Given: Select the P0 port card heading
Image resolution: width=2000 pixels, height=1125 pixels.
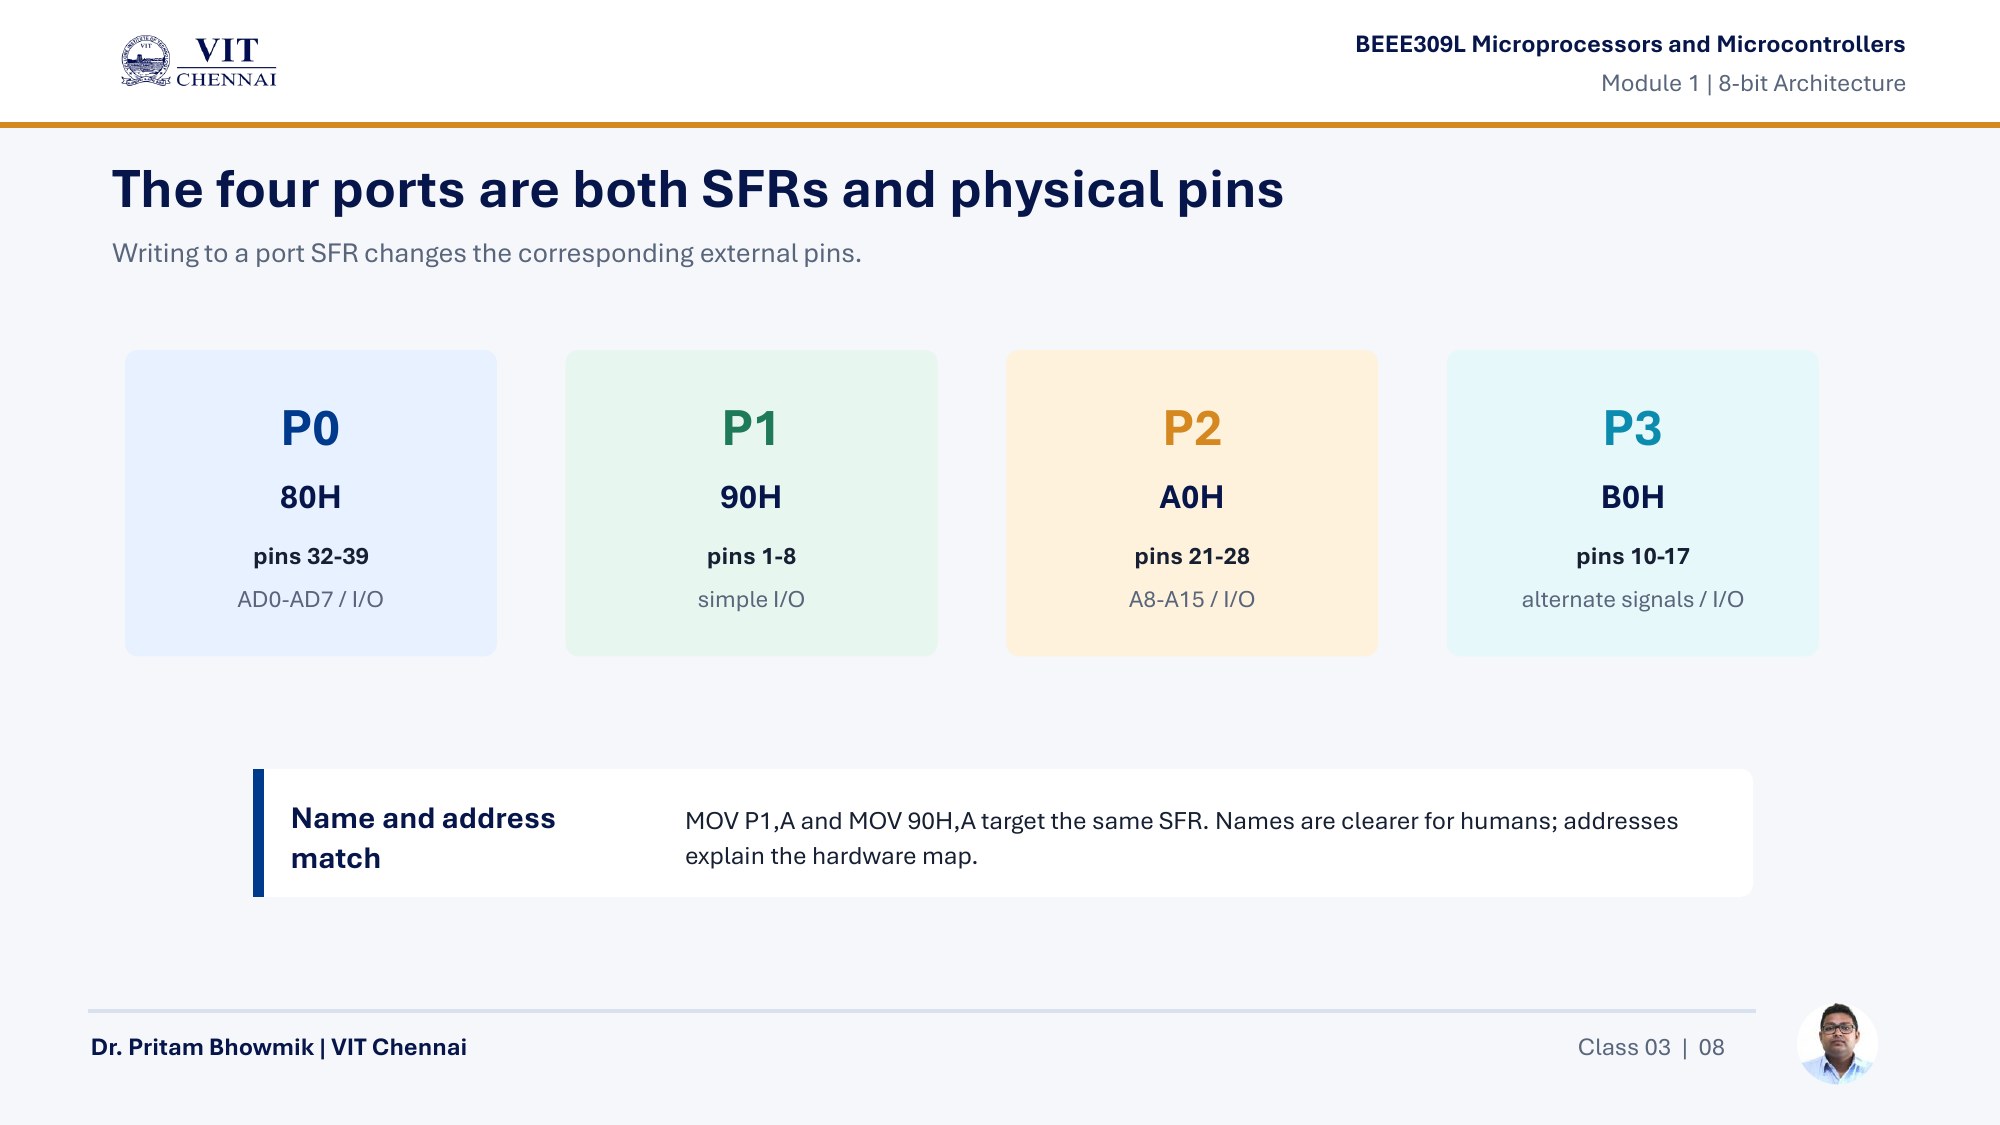Looking at the screenshot, I should point(310,429).
